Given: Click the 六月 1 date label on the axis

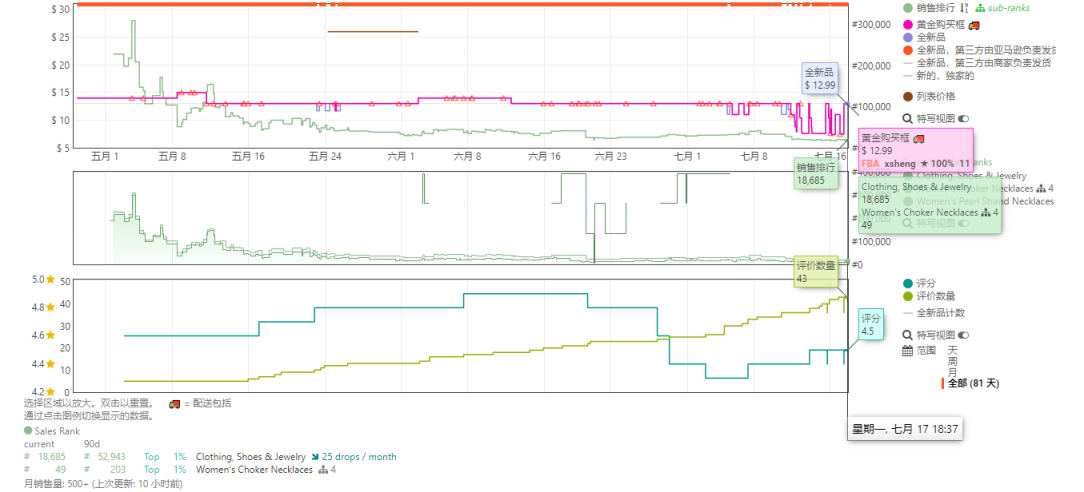Looking at the screenshot, I should coord(400,157).
